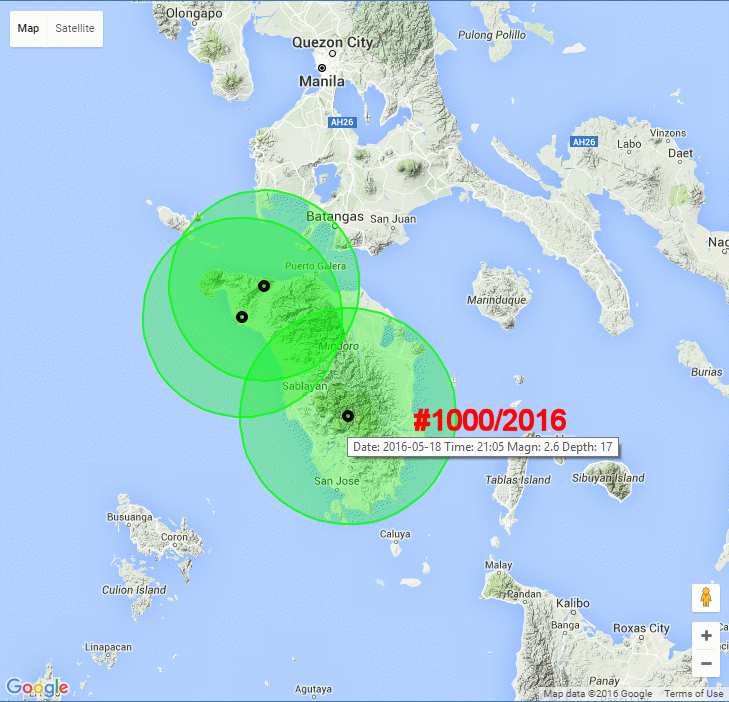Select the westernmost epicenter marker on Mindoro

(241, 317)
